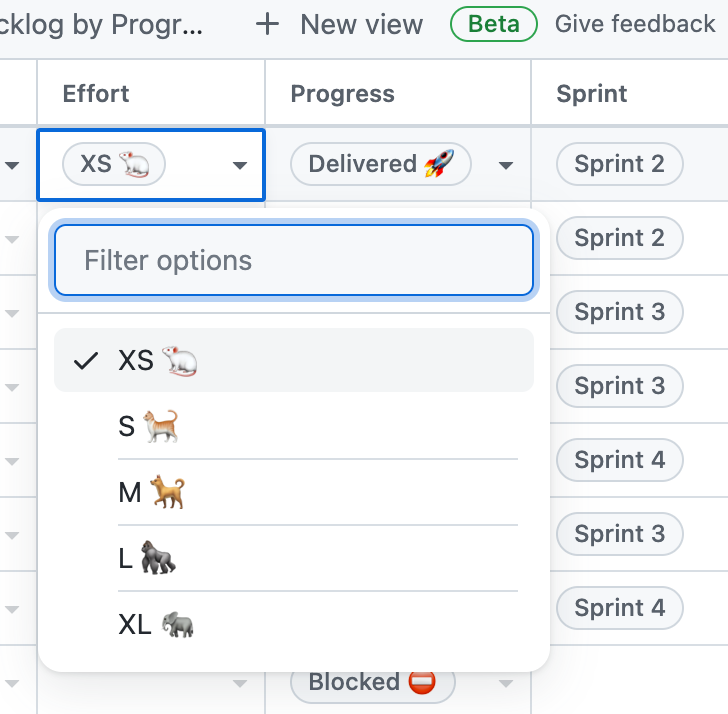Click the Delivered rocket status pill
This screenshot has height=714, width=728.
click(x=380, y=164)
